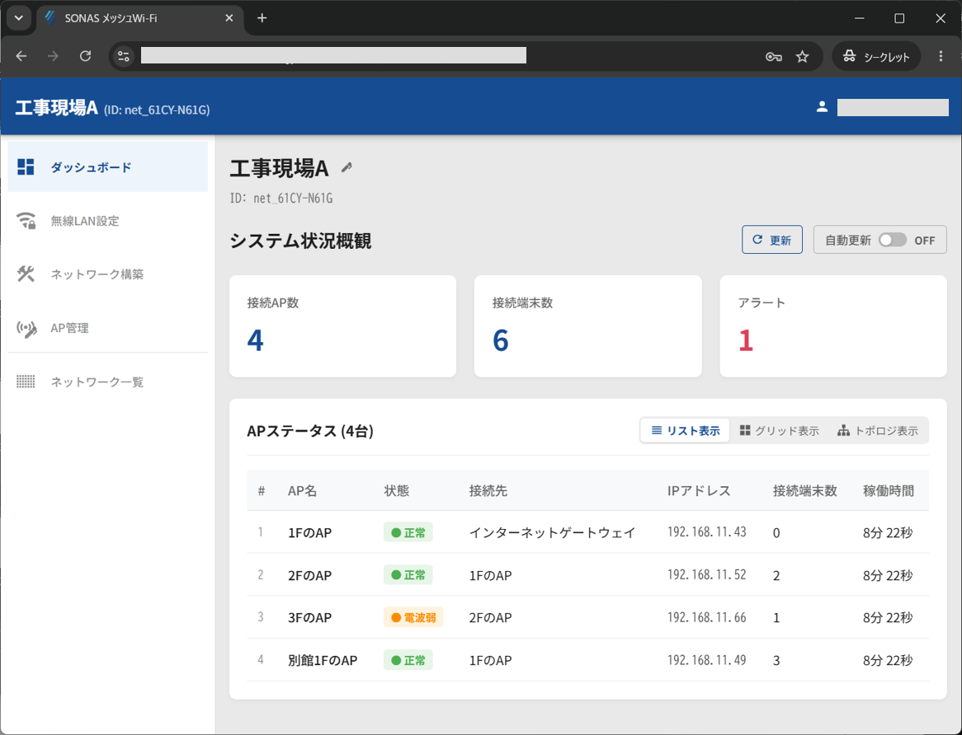Screen dimensions: 962x735
Task: Reload the browser page
Action: pyautogui.click(x=85, y=56)
